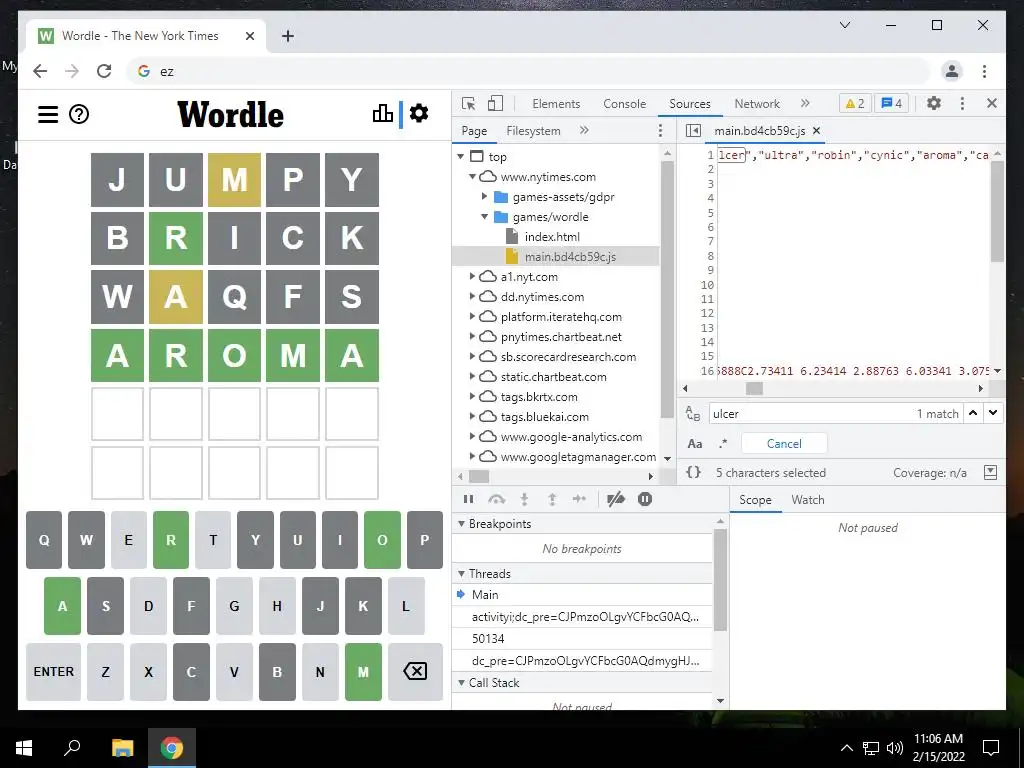The width and height of the screenshot is (1024, 768).
Task: Select main.bd4cb59c.js in the file tree
Action: click(x=570, y=257)
